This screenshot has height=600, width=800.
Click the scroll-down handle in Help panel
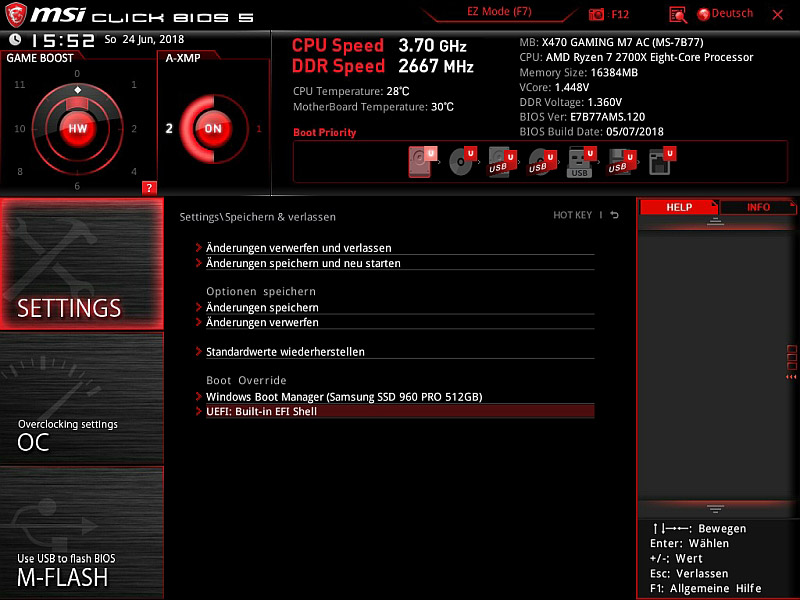[x=715, y=509]
